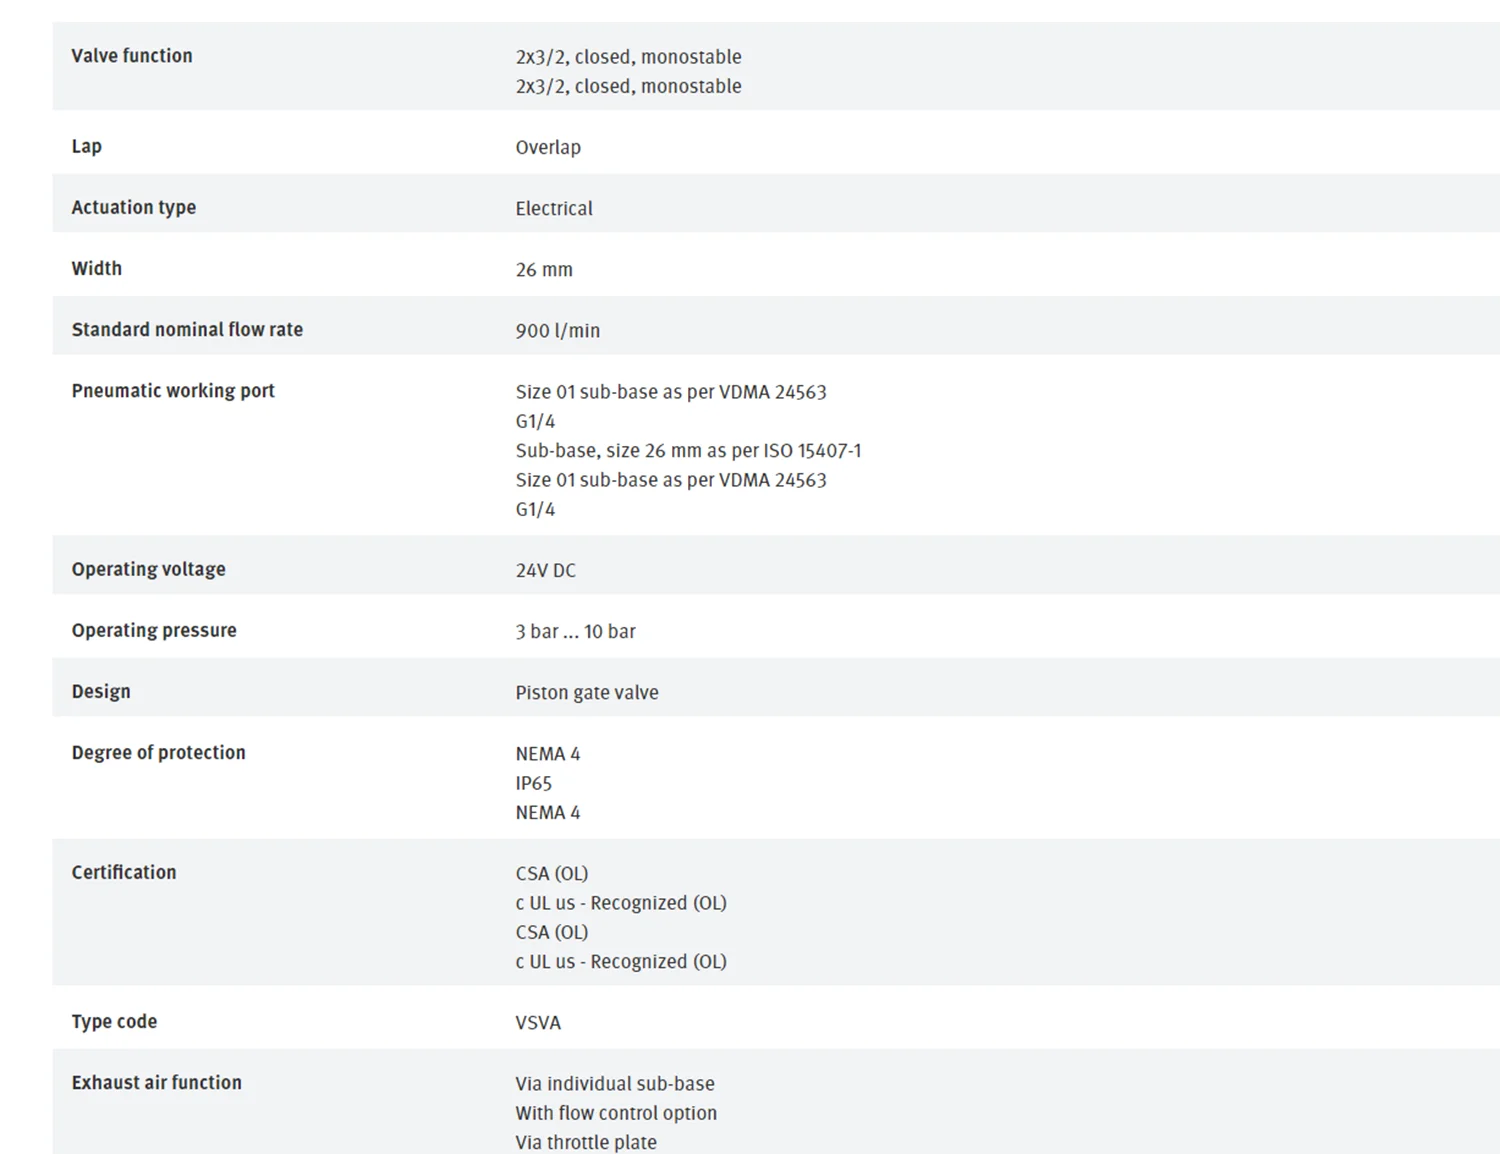Select the 900 l/min flow value
Viewport: 1500px width, 1154px height.
tap(557, 331)
